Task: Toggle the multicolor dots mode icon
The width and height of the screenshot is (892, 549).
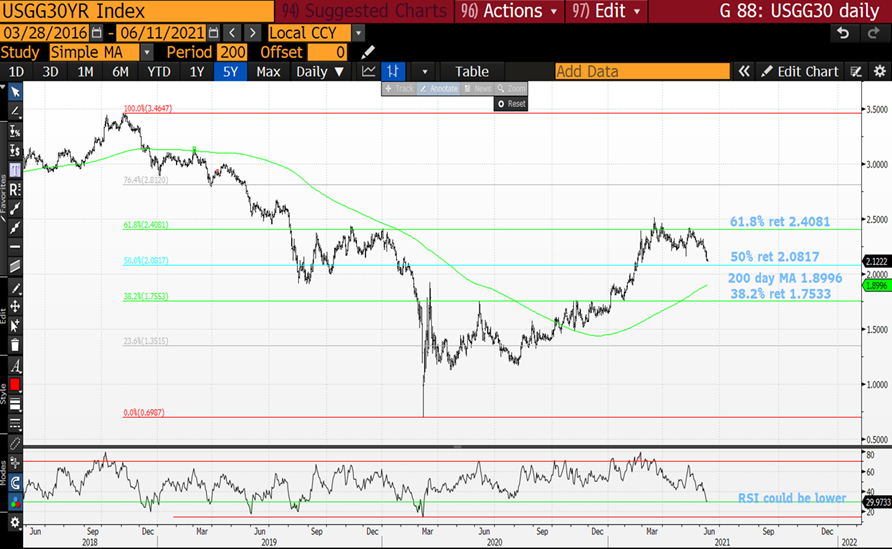Action: [15, 503]
